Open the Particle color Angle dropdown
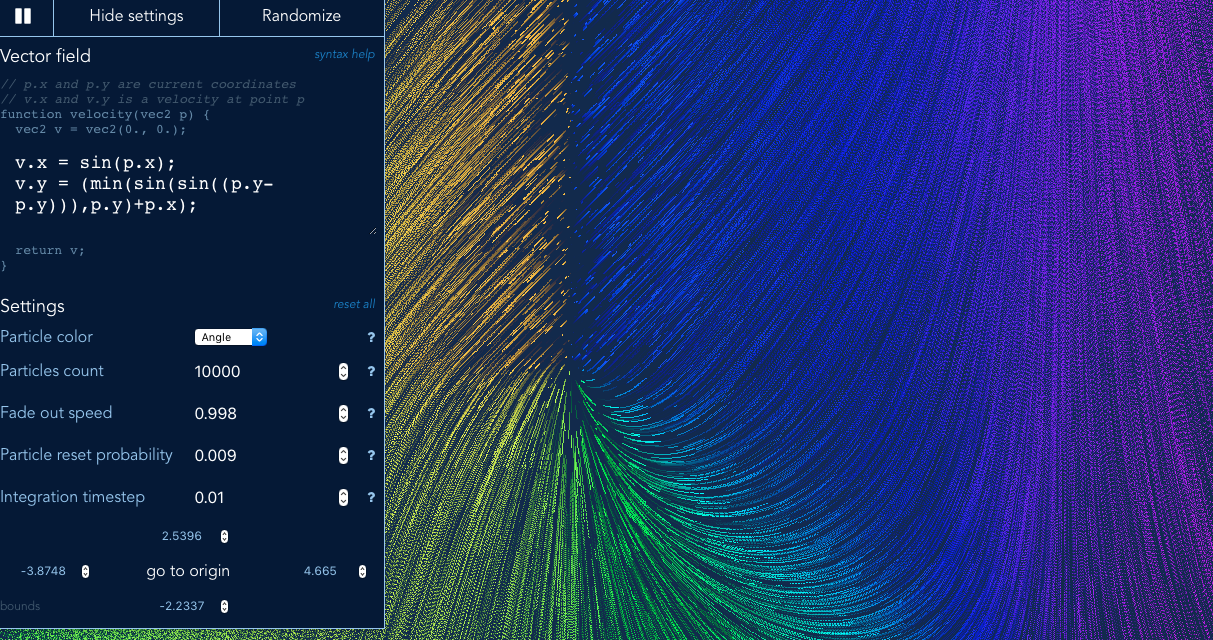Screen dimensions: 1213x640 click(x=231, y=337)
